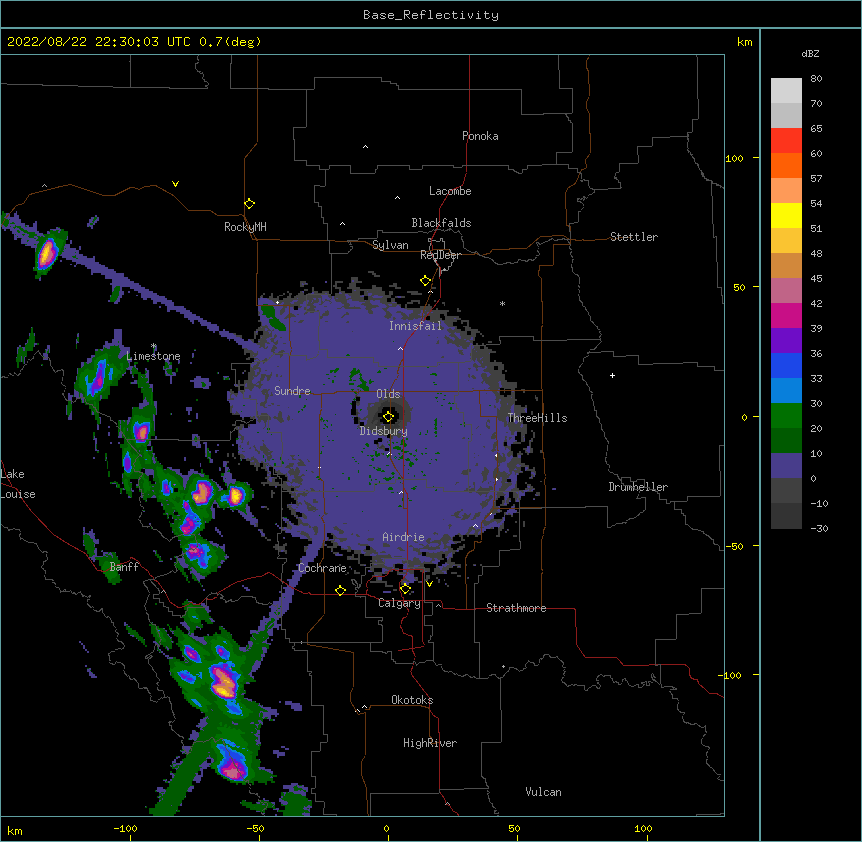The image size is (862, 842).
Task: Click the green 20-30 dBZ legend swatch
Action: [786, 416]
